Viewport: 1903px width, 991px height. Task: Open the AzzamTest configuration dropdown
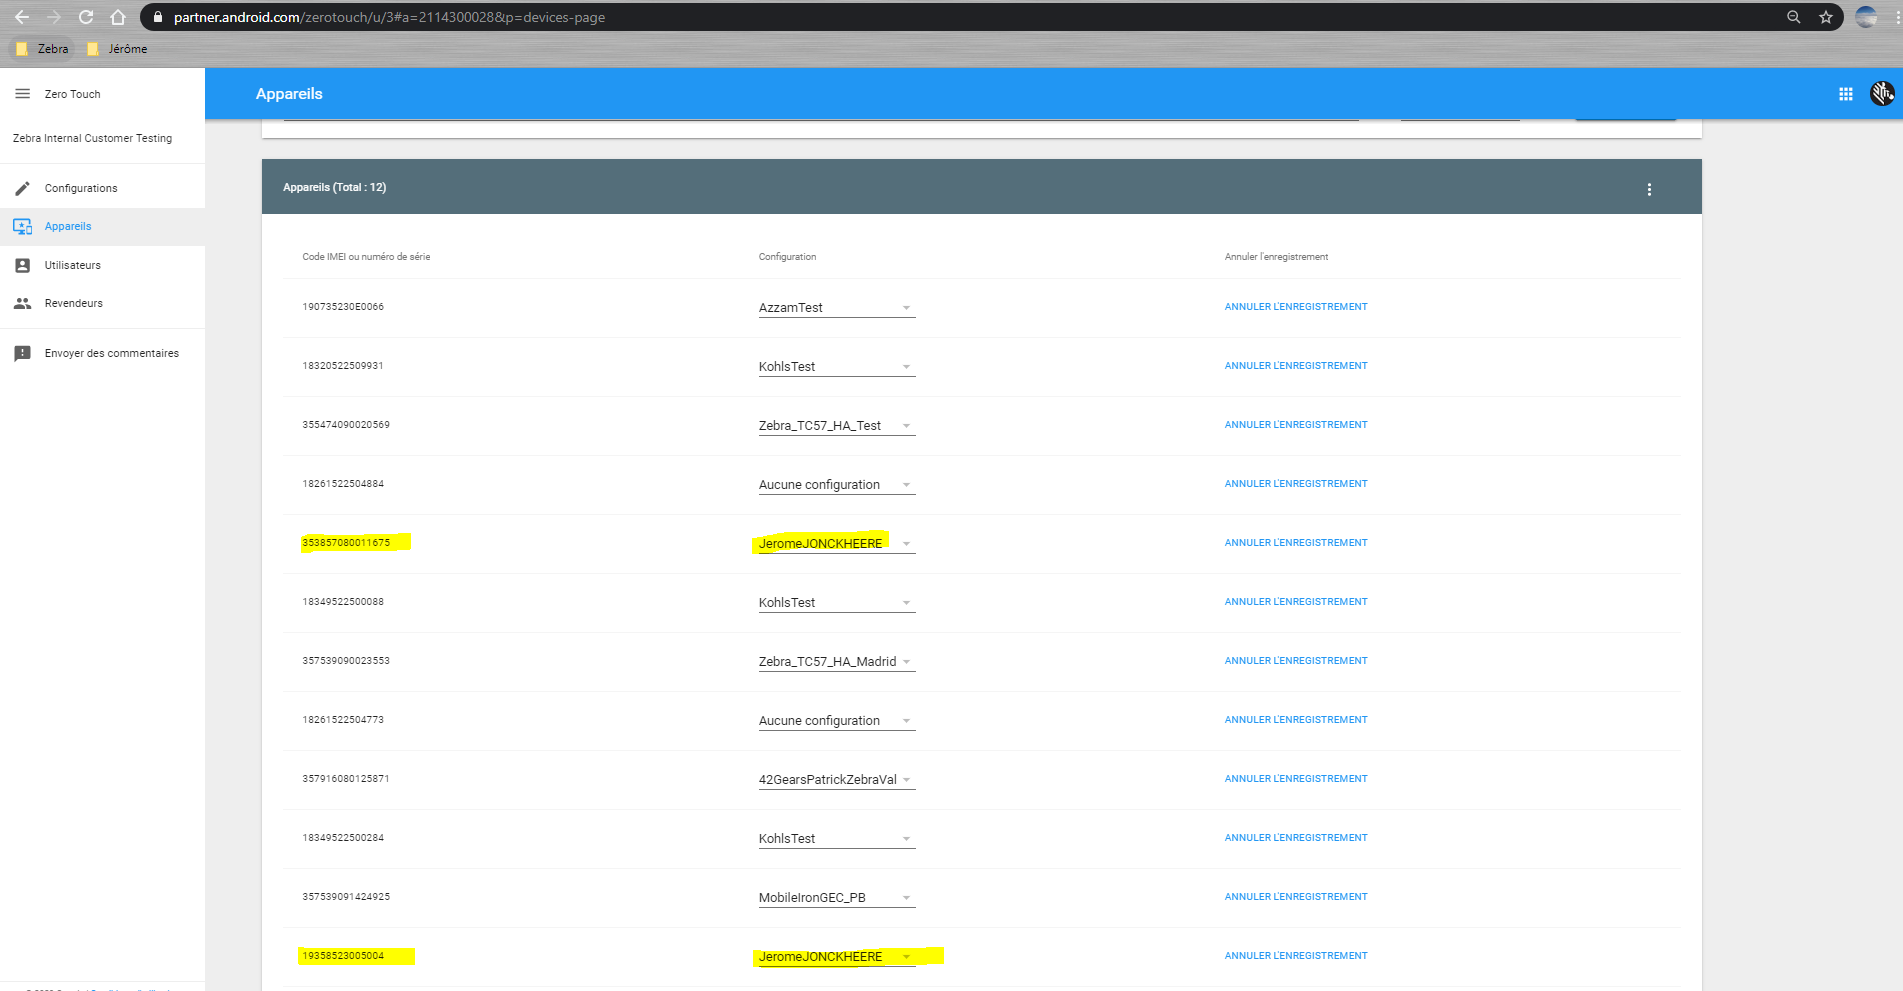coord(906,307)
